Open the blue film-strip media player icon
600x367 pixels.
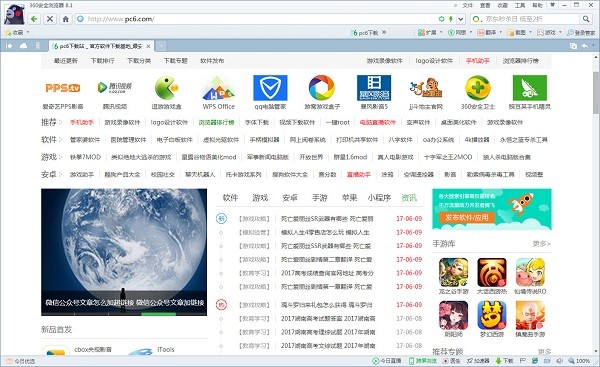[x=374, y=88]
